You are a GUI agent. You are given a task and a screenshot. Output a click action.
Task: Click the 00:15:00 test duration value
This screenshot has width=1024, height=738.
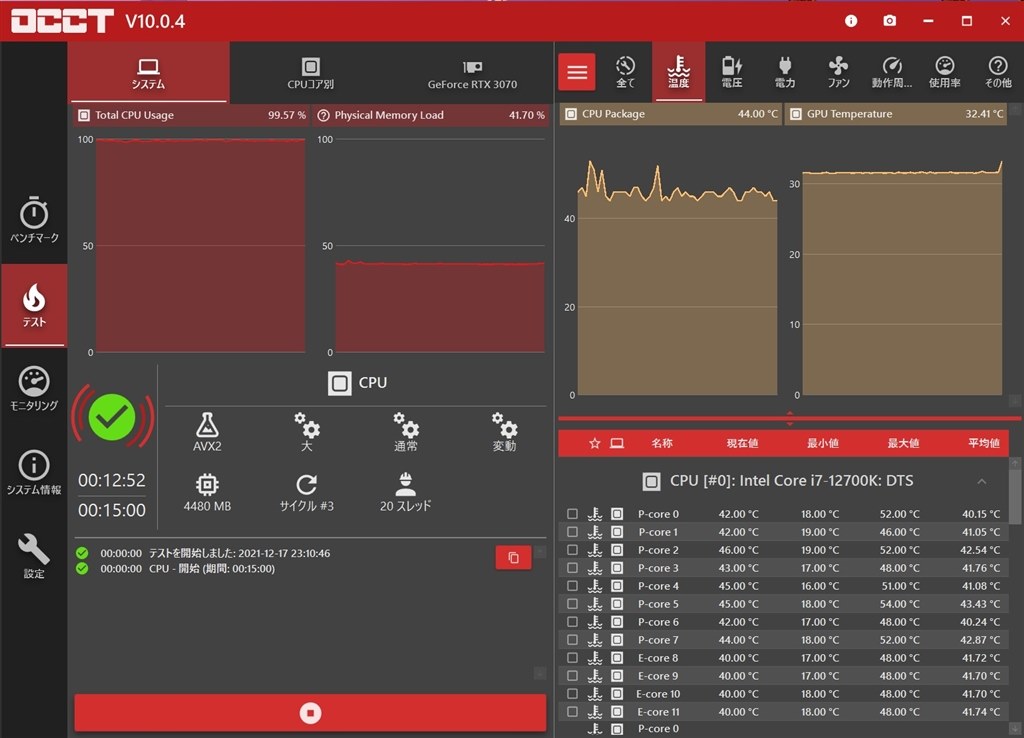112,510
